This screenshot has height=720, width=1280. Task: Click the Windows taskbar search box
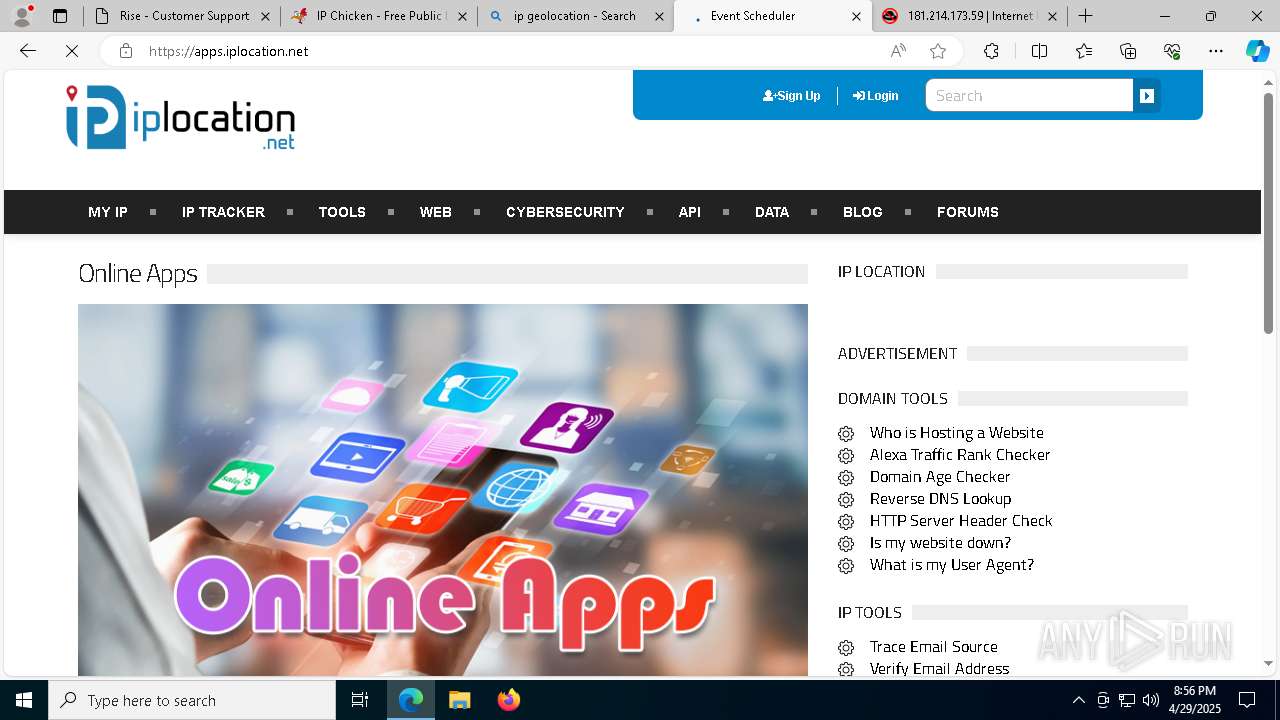(192, 700)
